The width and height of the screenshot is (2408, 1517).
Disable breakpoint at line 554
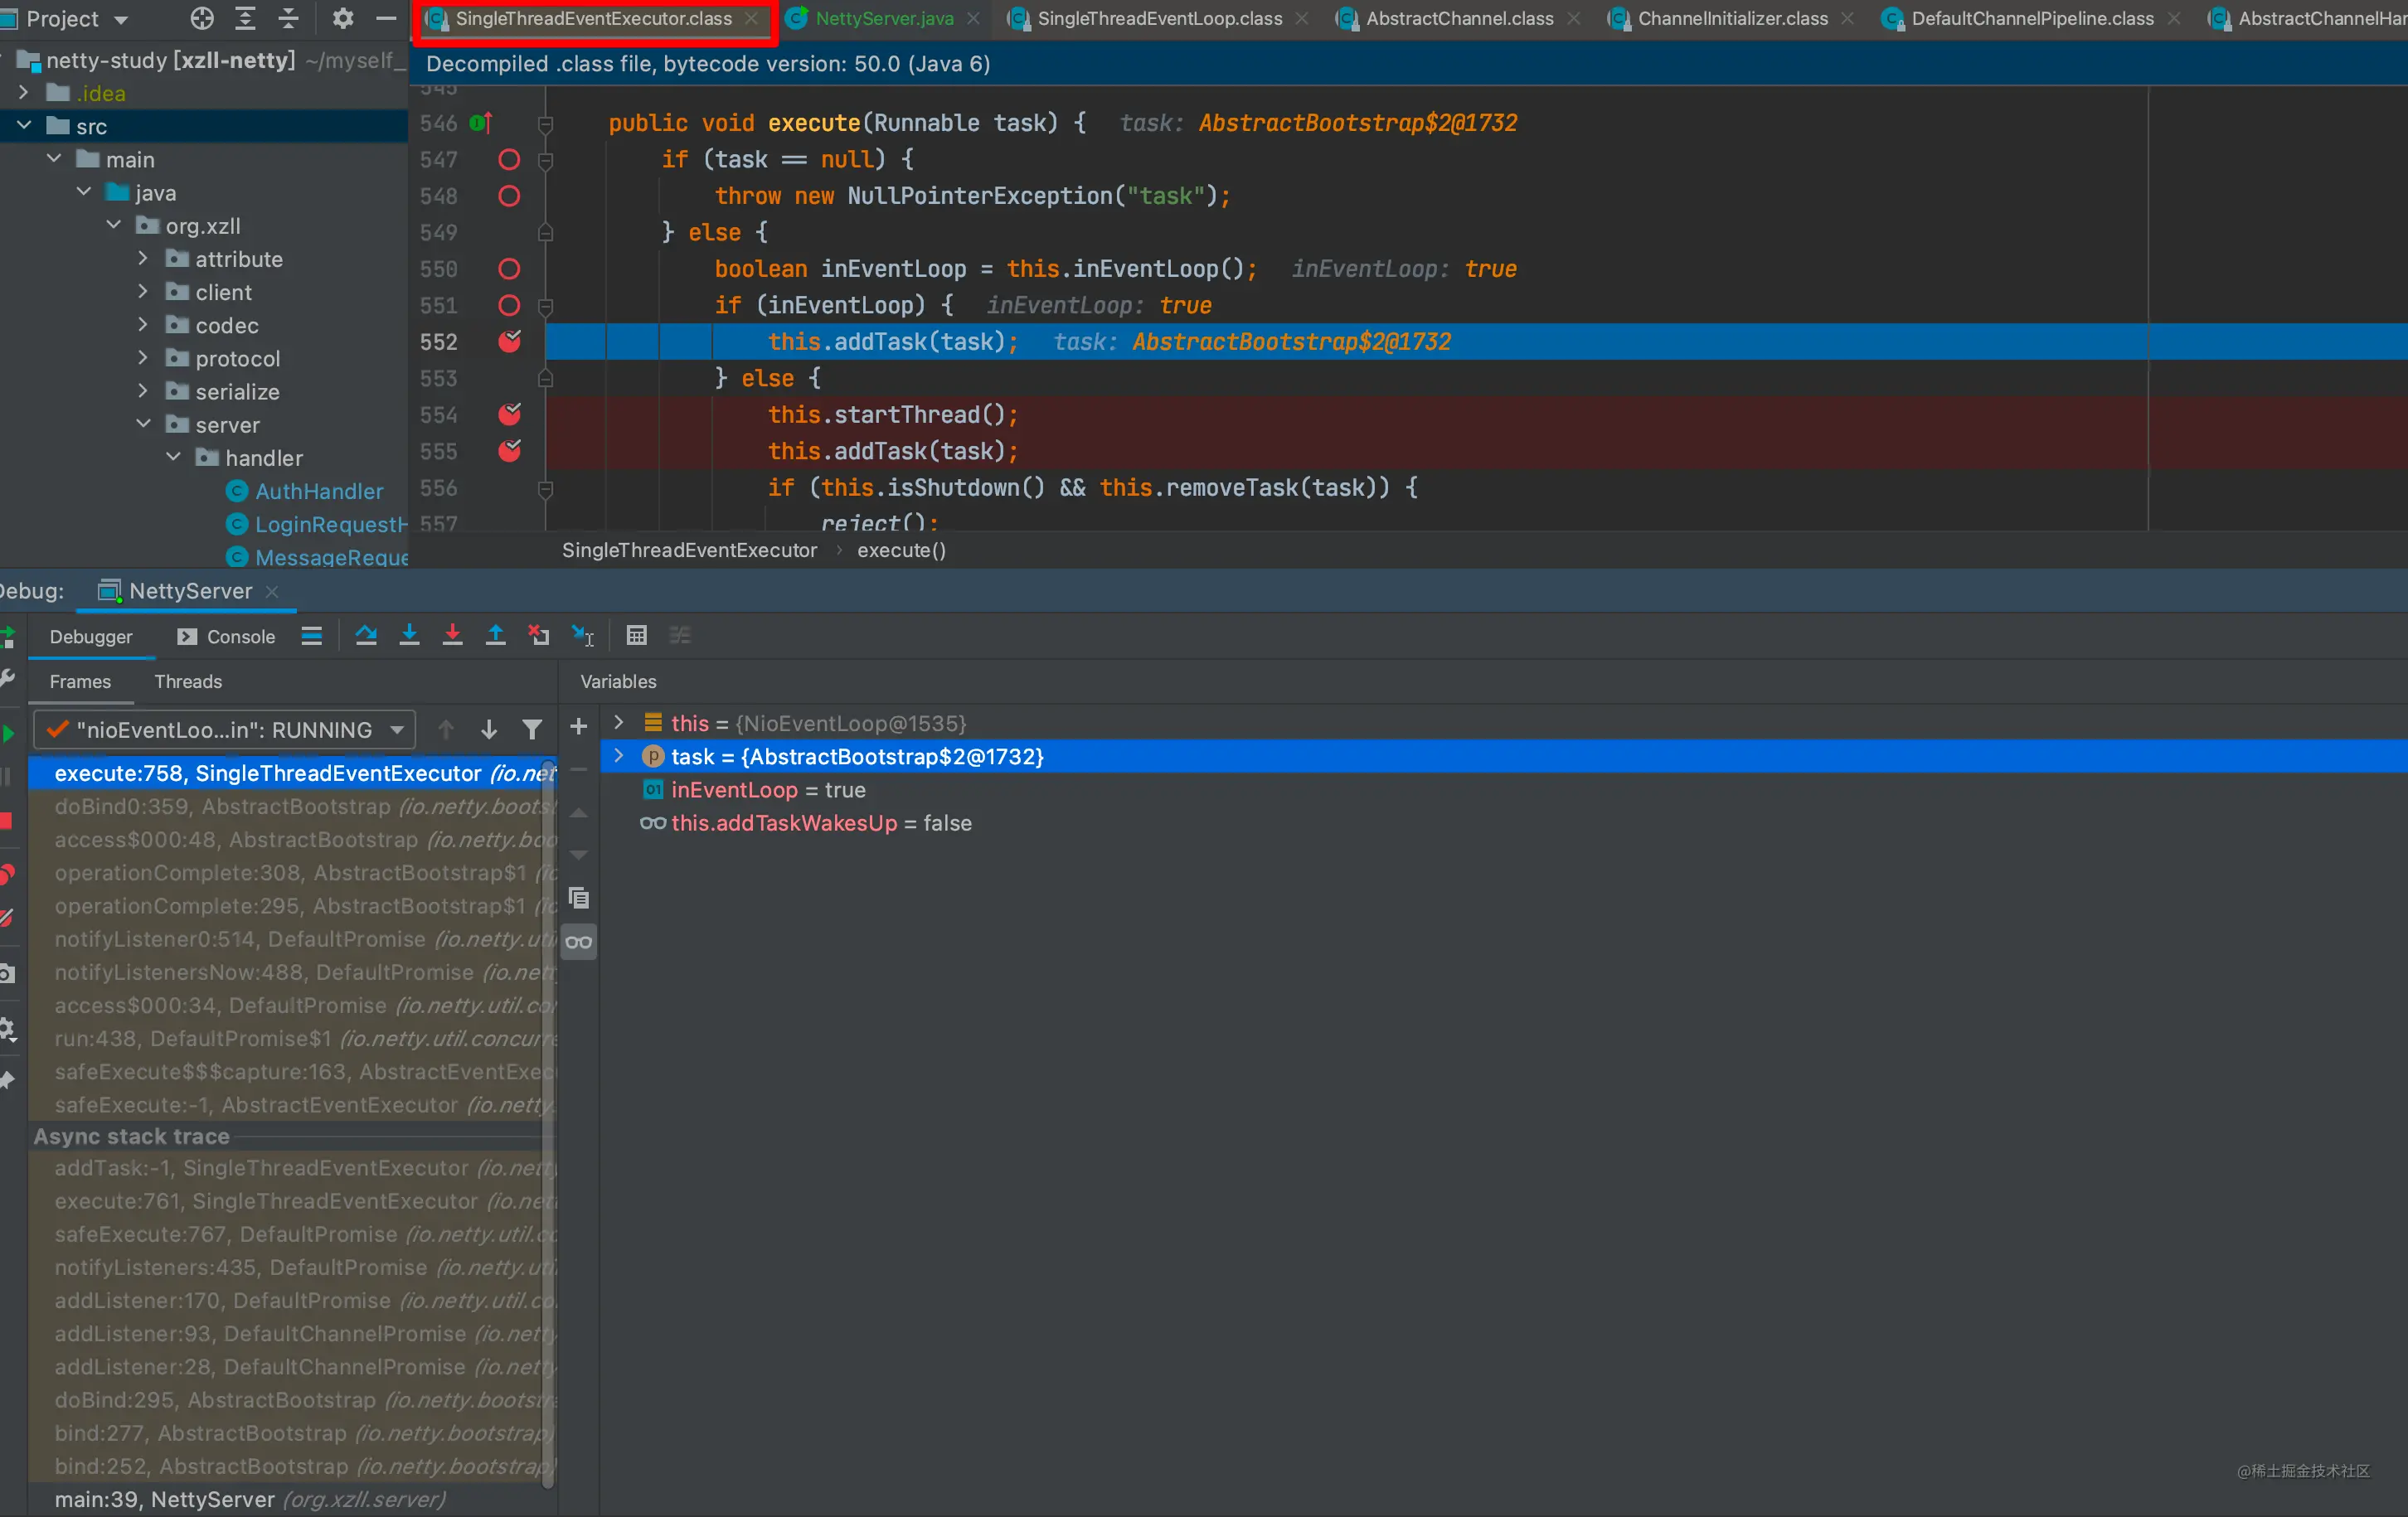[509, 414]
